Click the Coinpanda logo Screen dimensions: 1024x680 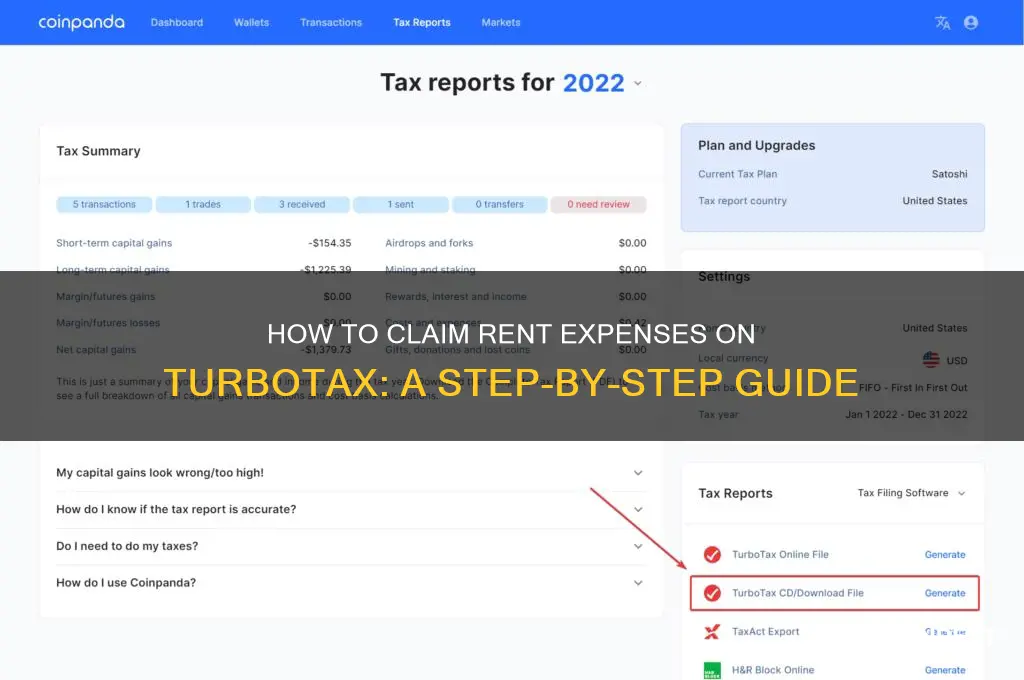81,22
